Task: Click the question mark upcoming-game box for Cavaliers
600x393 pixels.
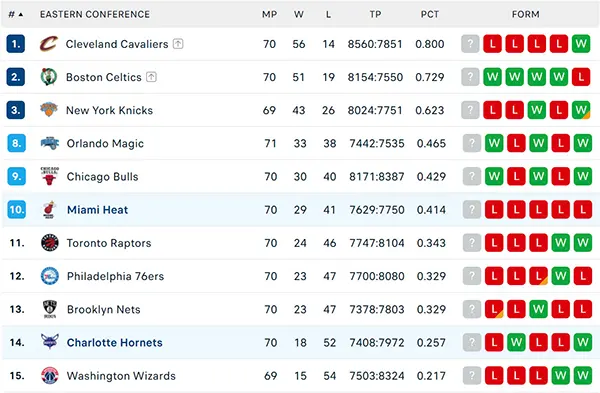Action: (x=470, y=44)
